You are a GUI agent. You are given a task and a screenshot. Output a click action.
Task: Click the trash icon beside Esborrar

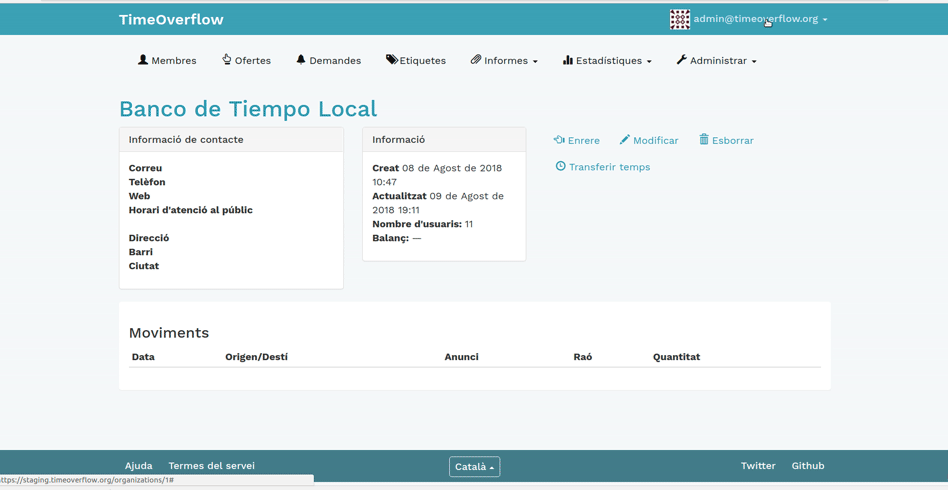pyautogui.click(x=704, y=139)
